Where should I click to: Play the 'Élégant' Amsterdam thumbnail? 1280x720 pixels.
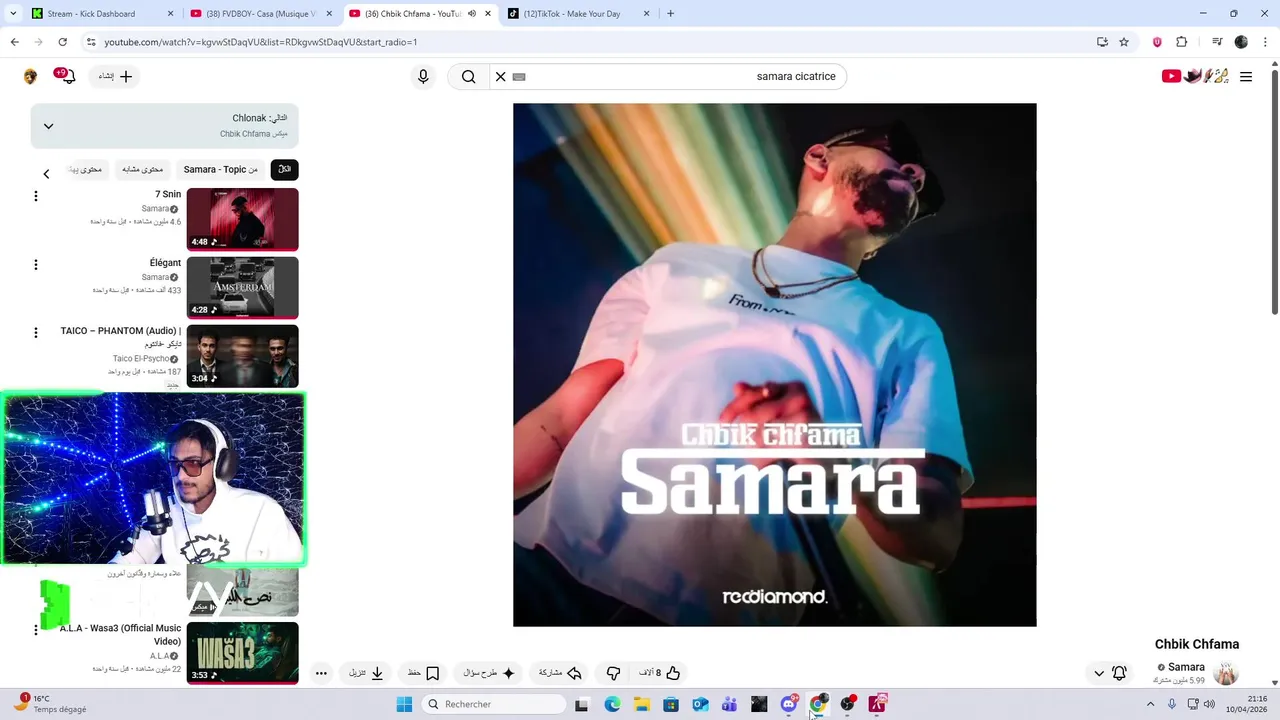pos(242,288)
